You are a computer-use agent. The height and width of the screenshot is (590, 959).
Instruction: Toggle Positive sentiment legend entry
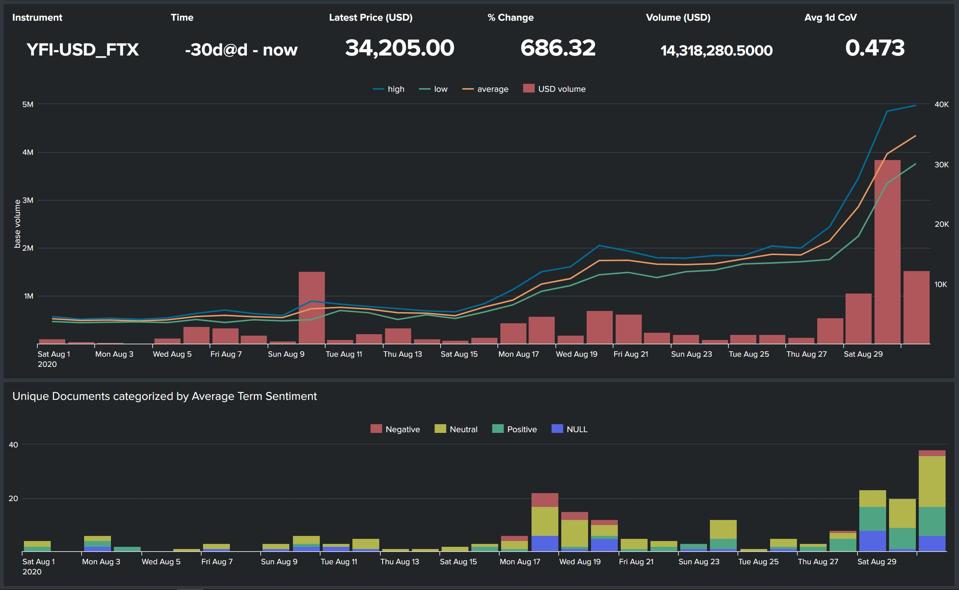click(514, 429)
